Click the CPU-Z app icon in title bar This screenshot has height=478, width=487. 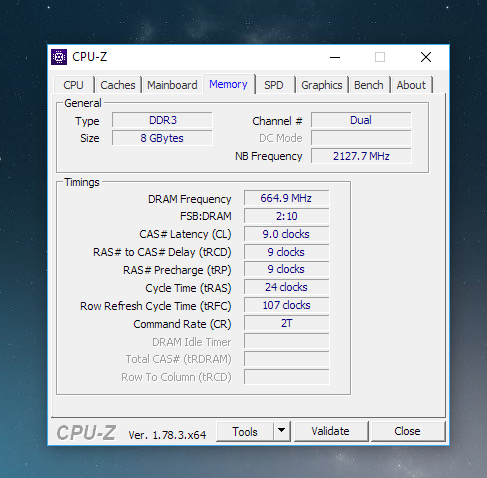(59, 57)
